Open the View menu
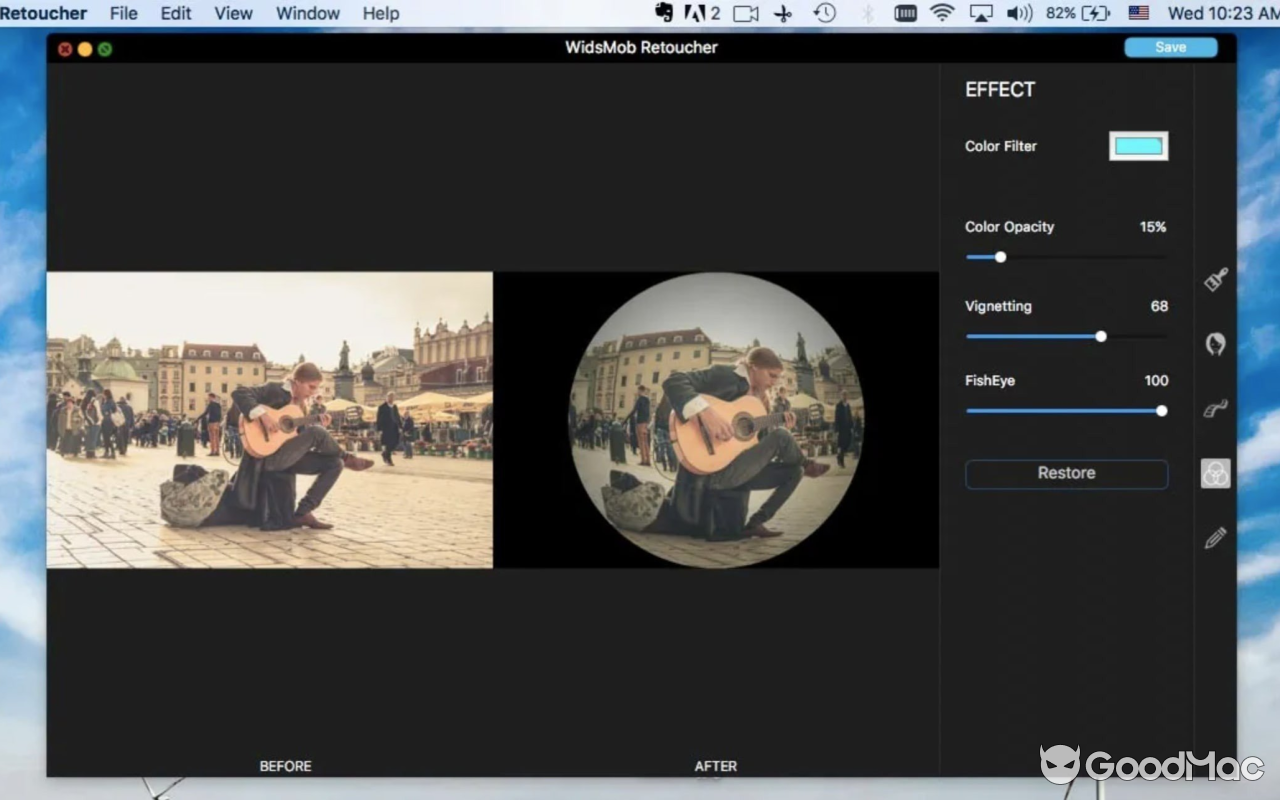 click(233, 13)
